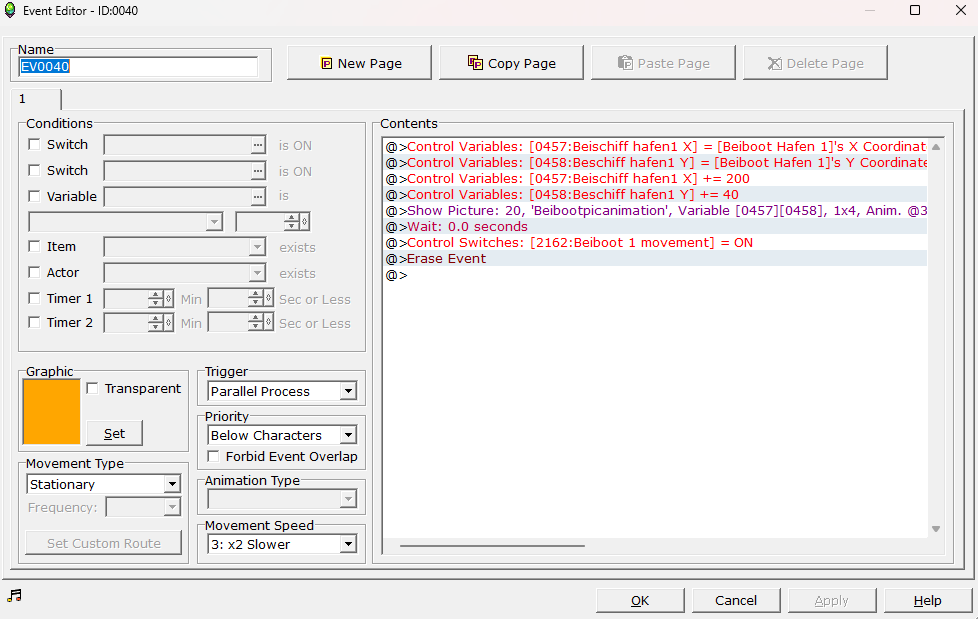Click the Copy Page button
Image resolution: width=978 pixels, height=619 pixels.
point(511,63)
